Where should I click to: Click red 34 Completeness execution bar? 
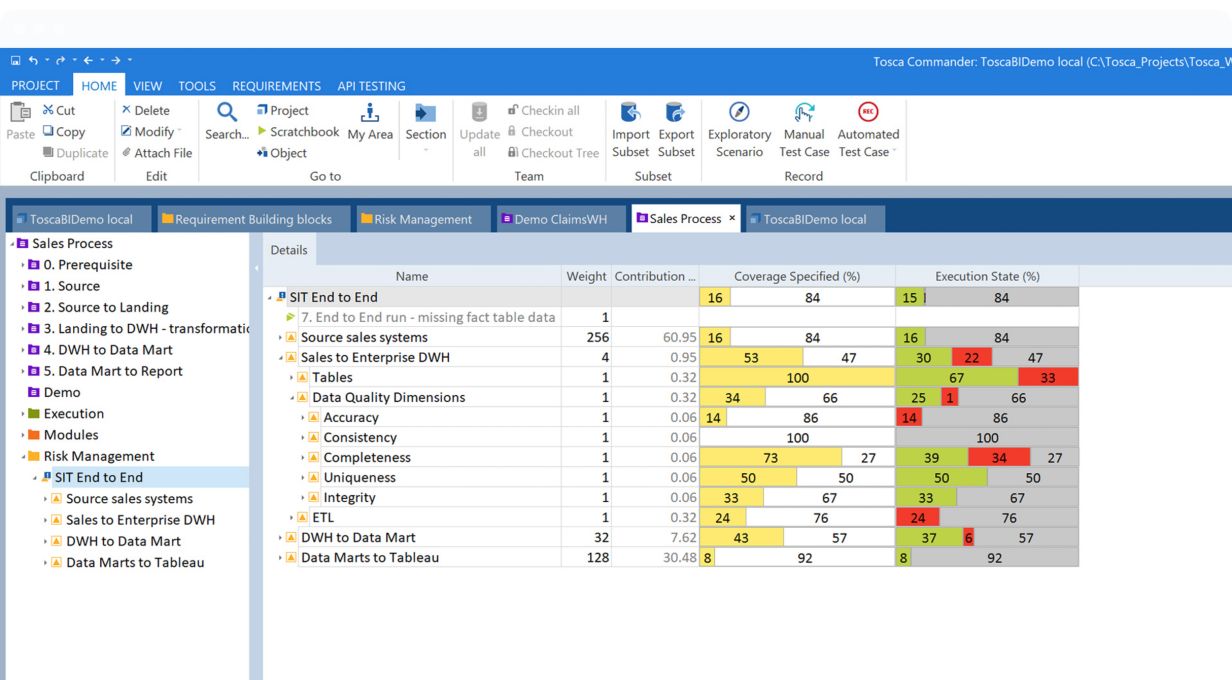pyautogui.click(x=999, y=458)
